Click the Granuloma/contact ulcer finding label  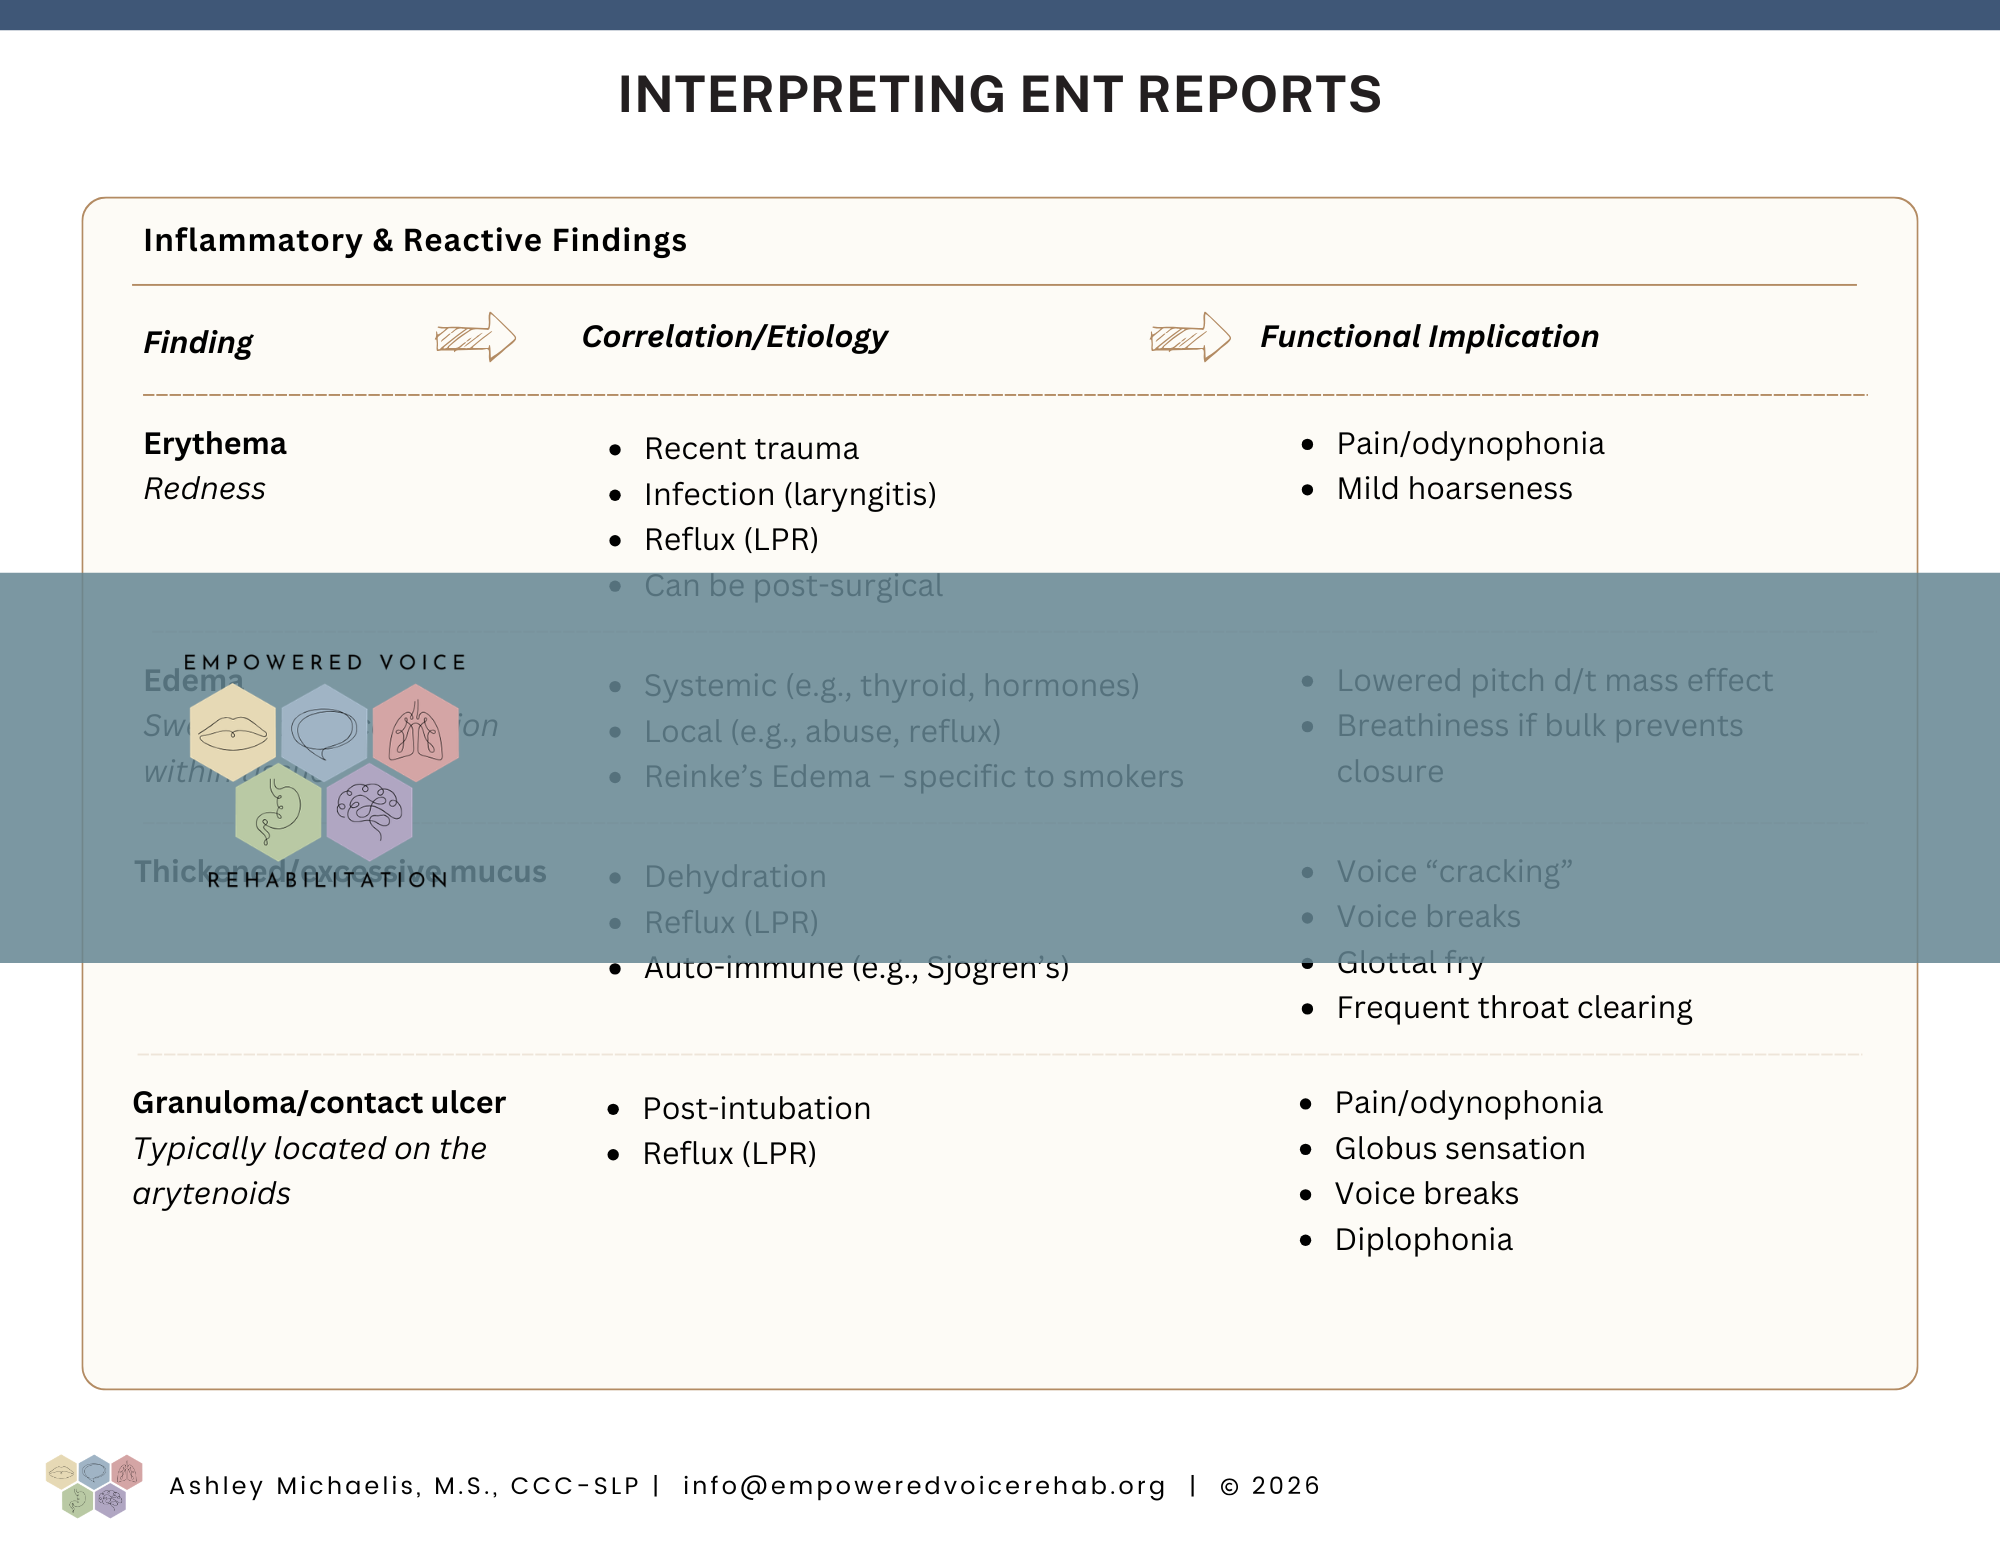point(319,1102)
